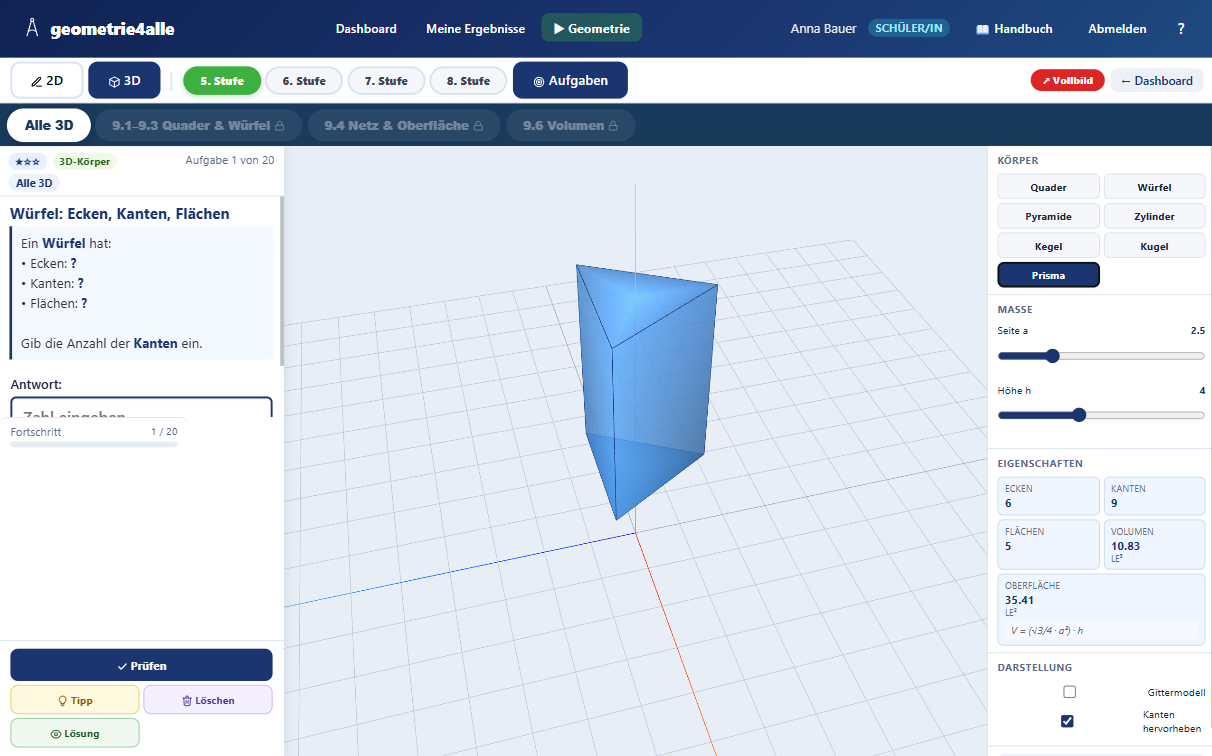The image size is (1212, 756).
Task: Click the volume formula text
Action: click(1047, 631)
